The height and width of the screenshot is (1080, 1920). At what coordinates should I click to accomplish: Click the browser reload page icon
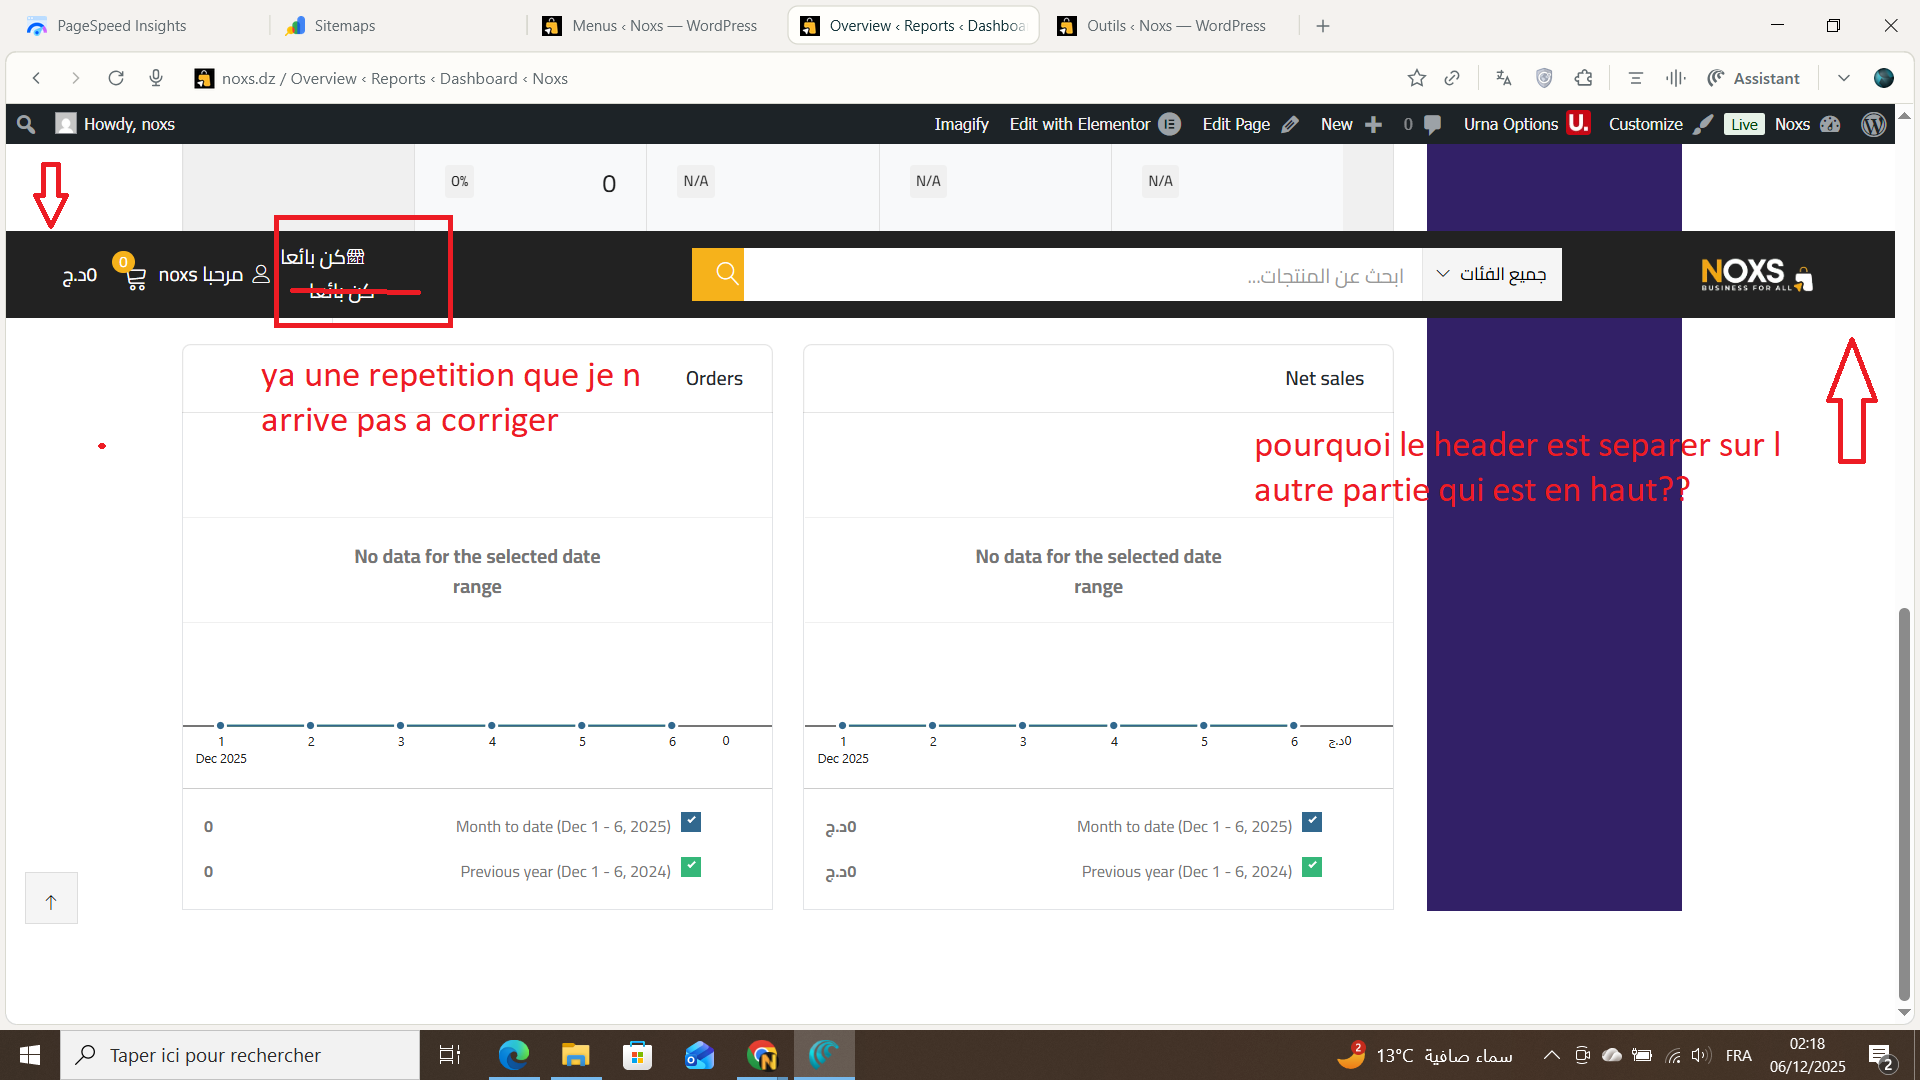(x=116, y=78)
